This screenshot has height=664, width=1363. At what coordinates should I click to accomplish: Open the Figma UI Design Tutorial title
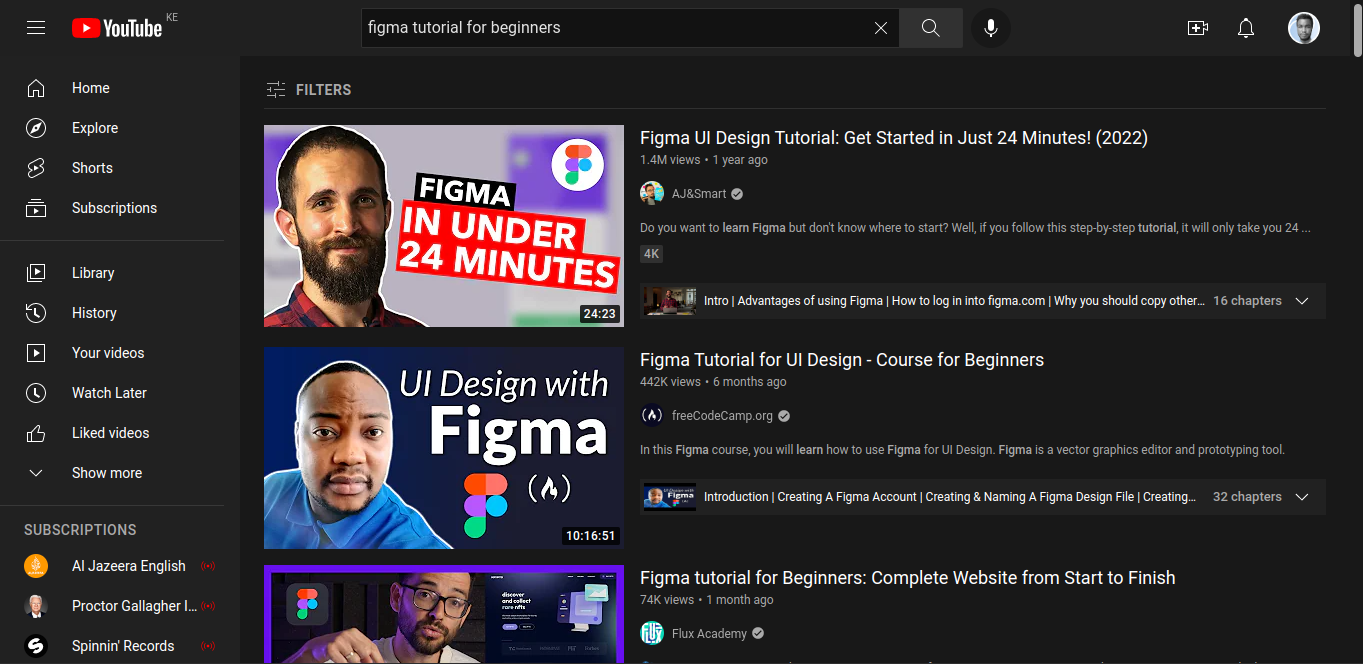894,138
